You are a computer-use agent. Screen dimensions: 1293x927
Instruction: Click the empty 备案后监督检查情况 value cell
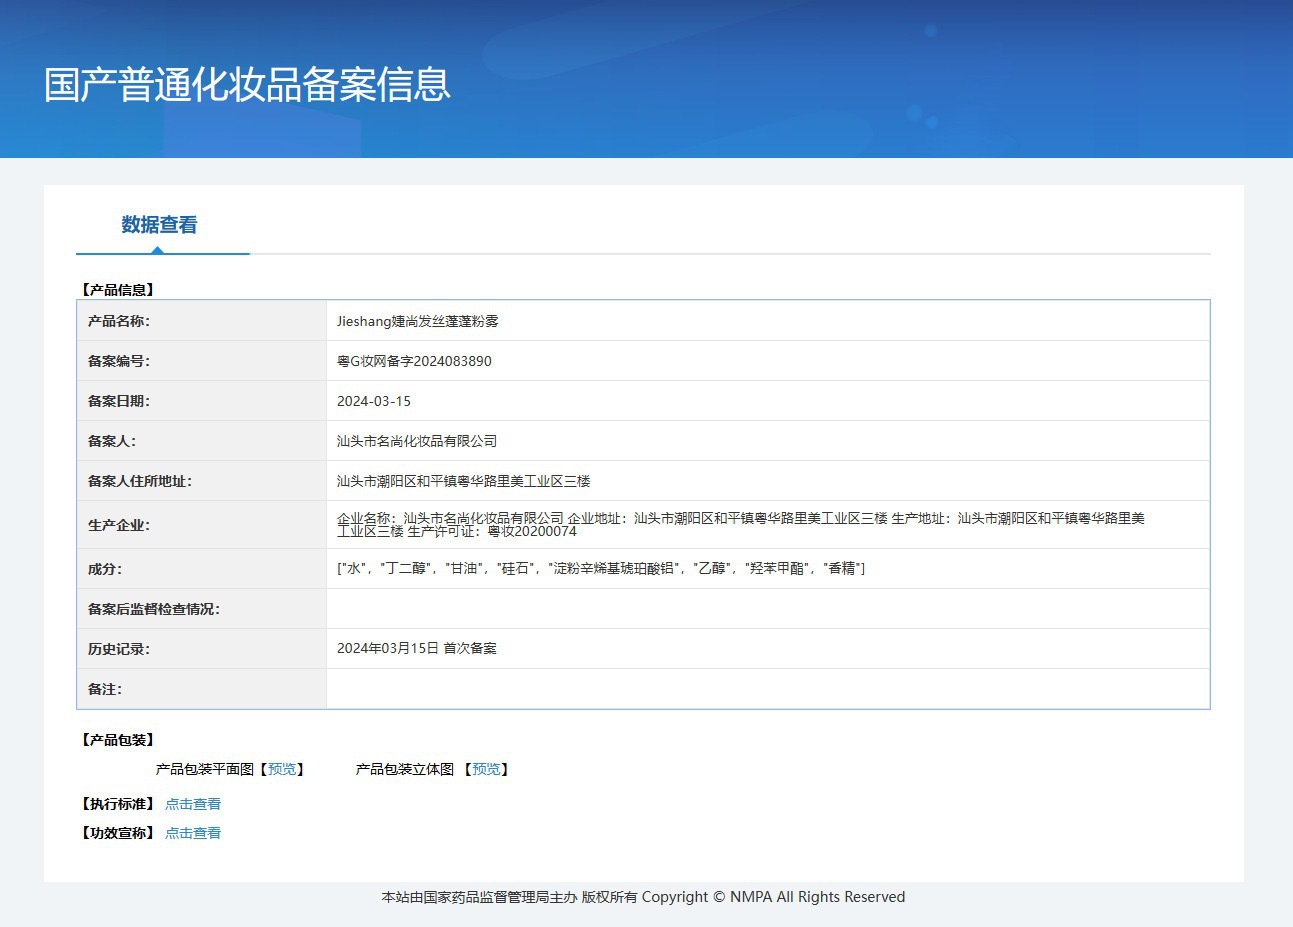(767, 609)
